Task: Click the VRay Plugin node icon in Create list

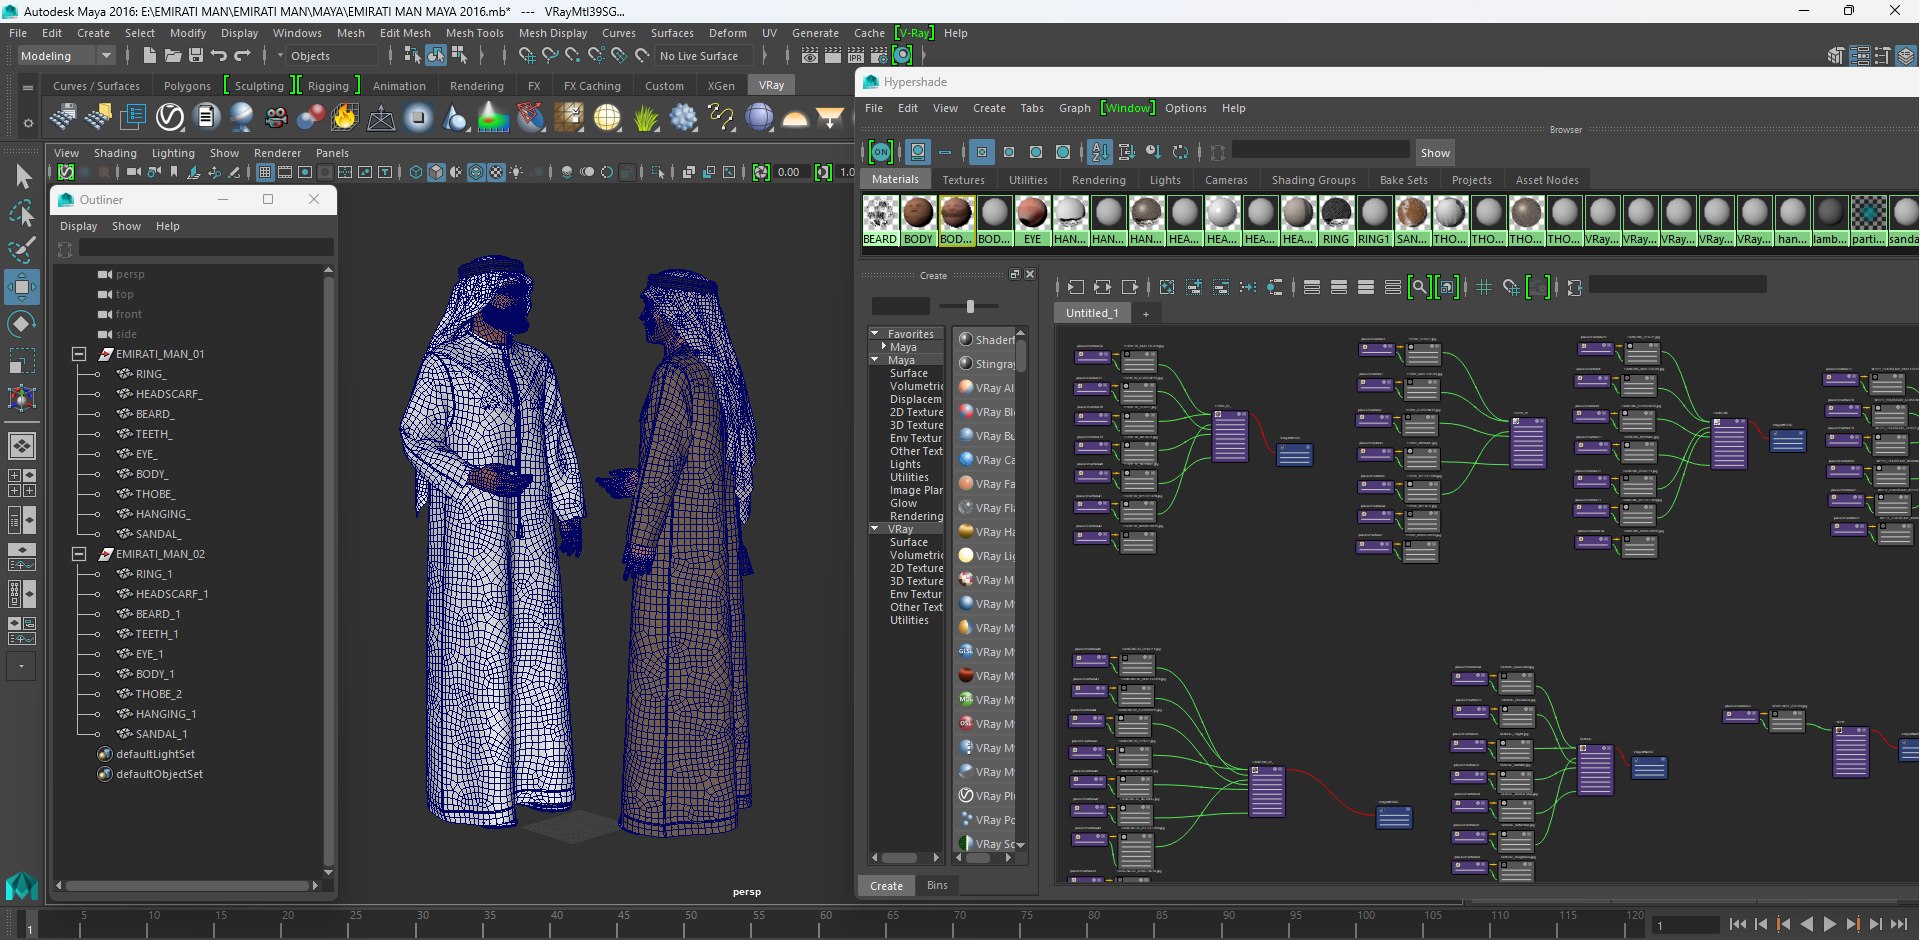Action: pyautogui.click(x=966, y=796)
